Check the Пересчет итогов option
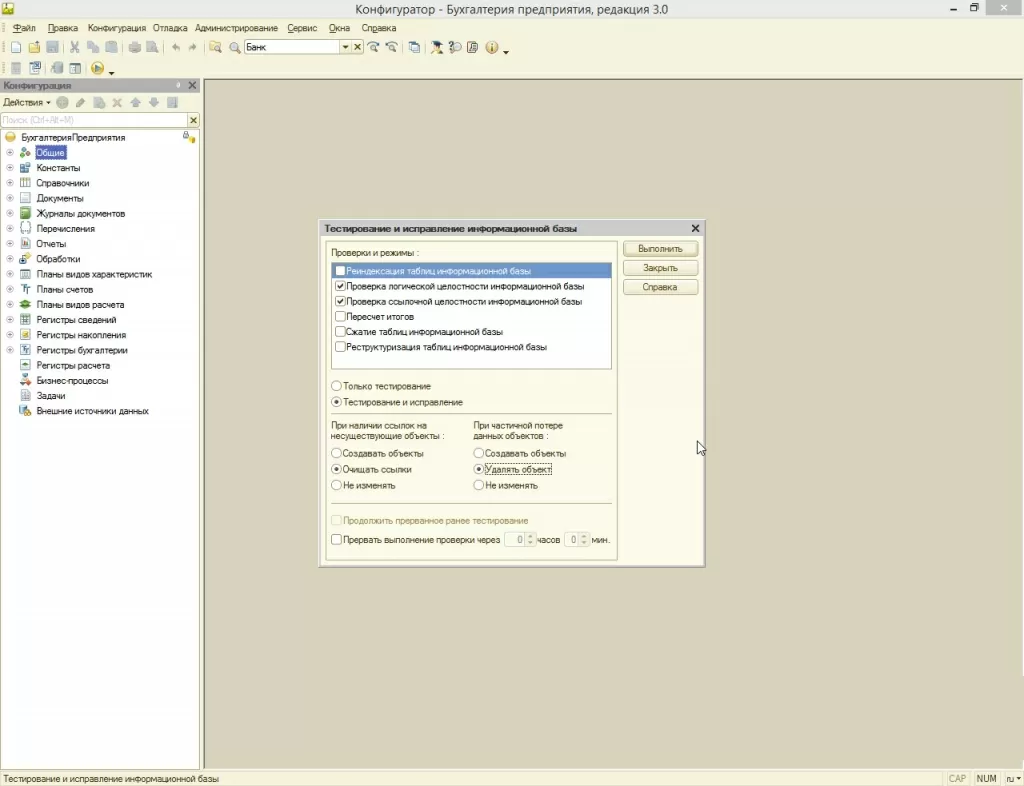 [x=340, y=316]
